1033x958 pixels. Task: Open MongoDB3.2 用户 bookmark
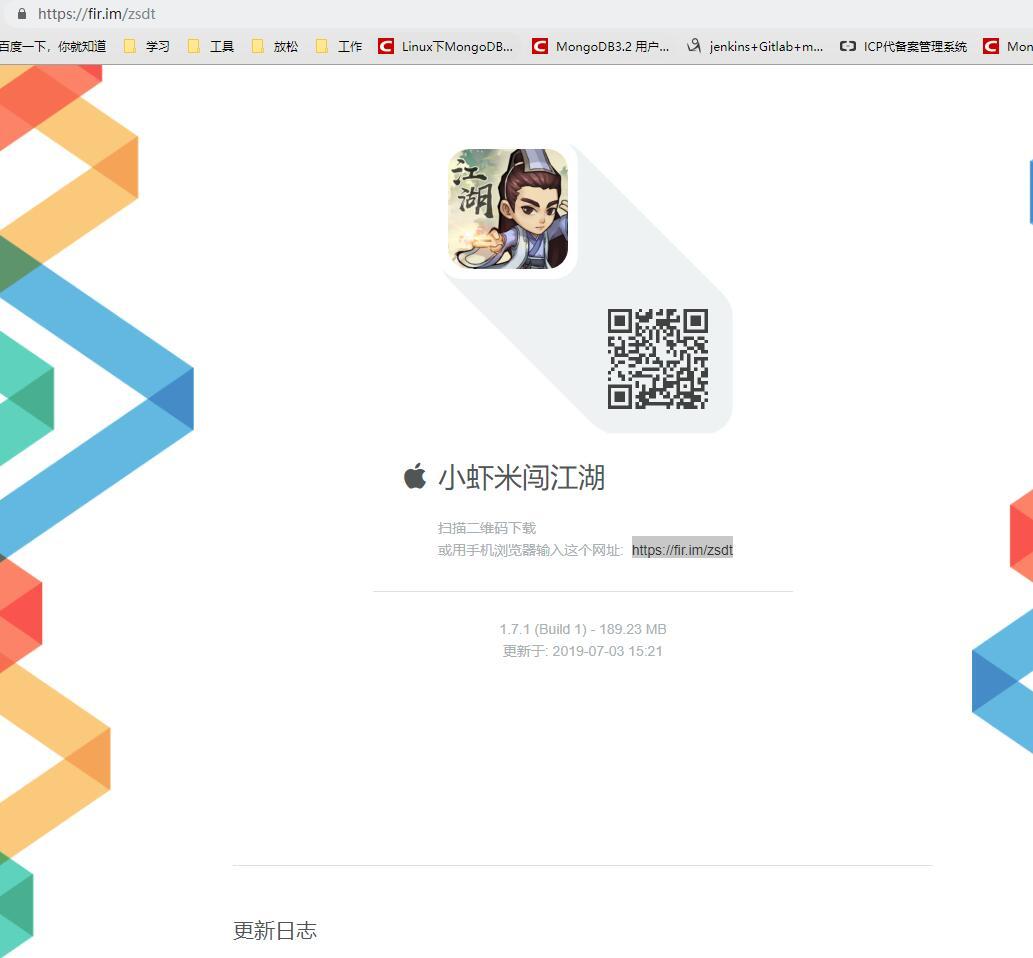tap(601, 46)
